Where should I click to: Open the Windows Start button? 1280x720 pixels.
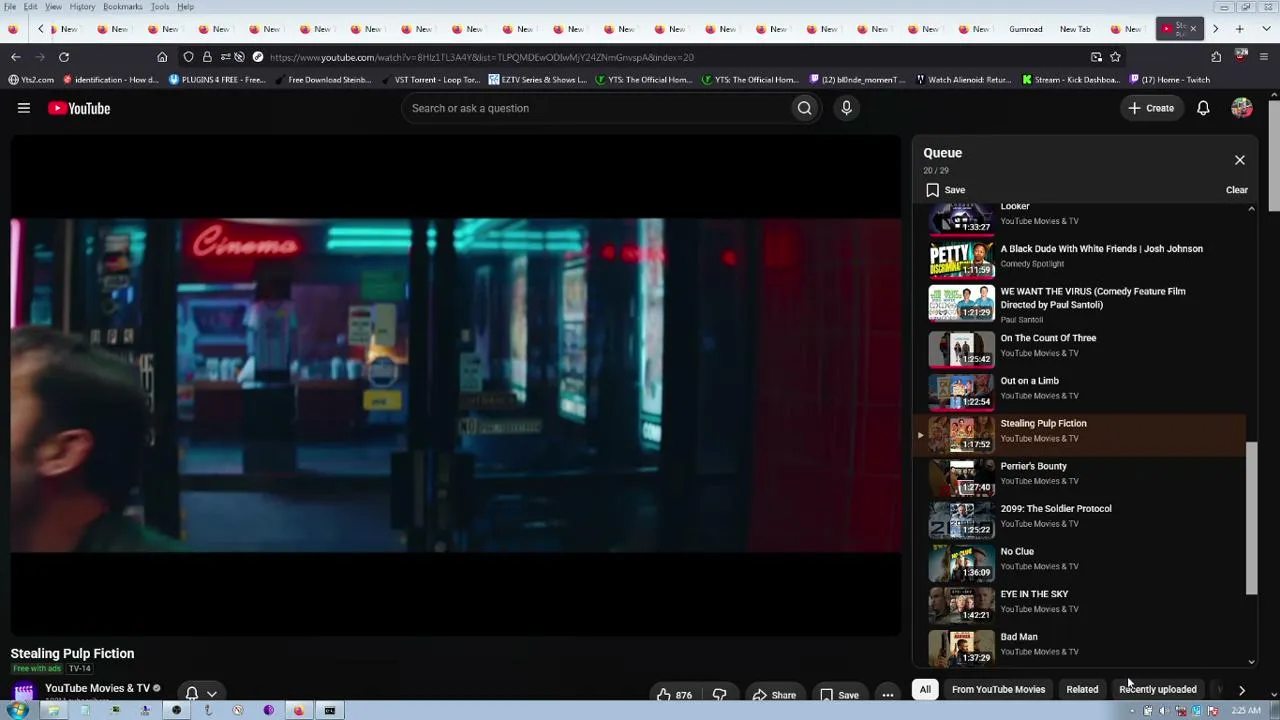[x=17, y=711]
